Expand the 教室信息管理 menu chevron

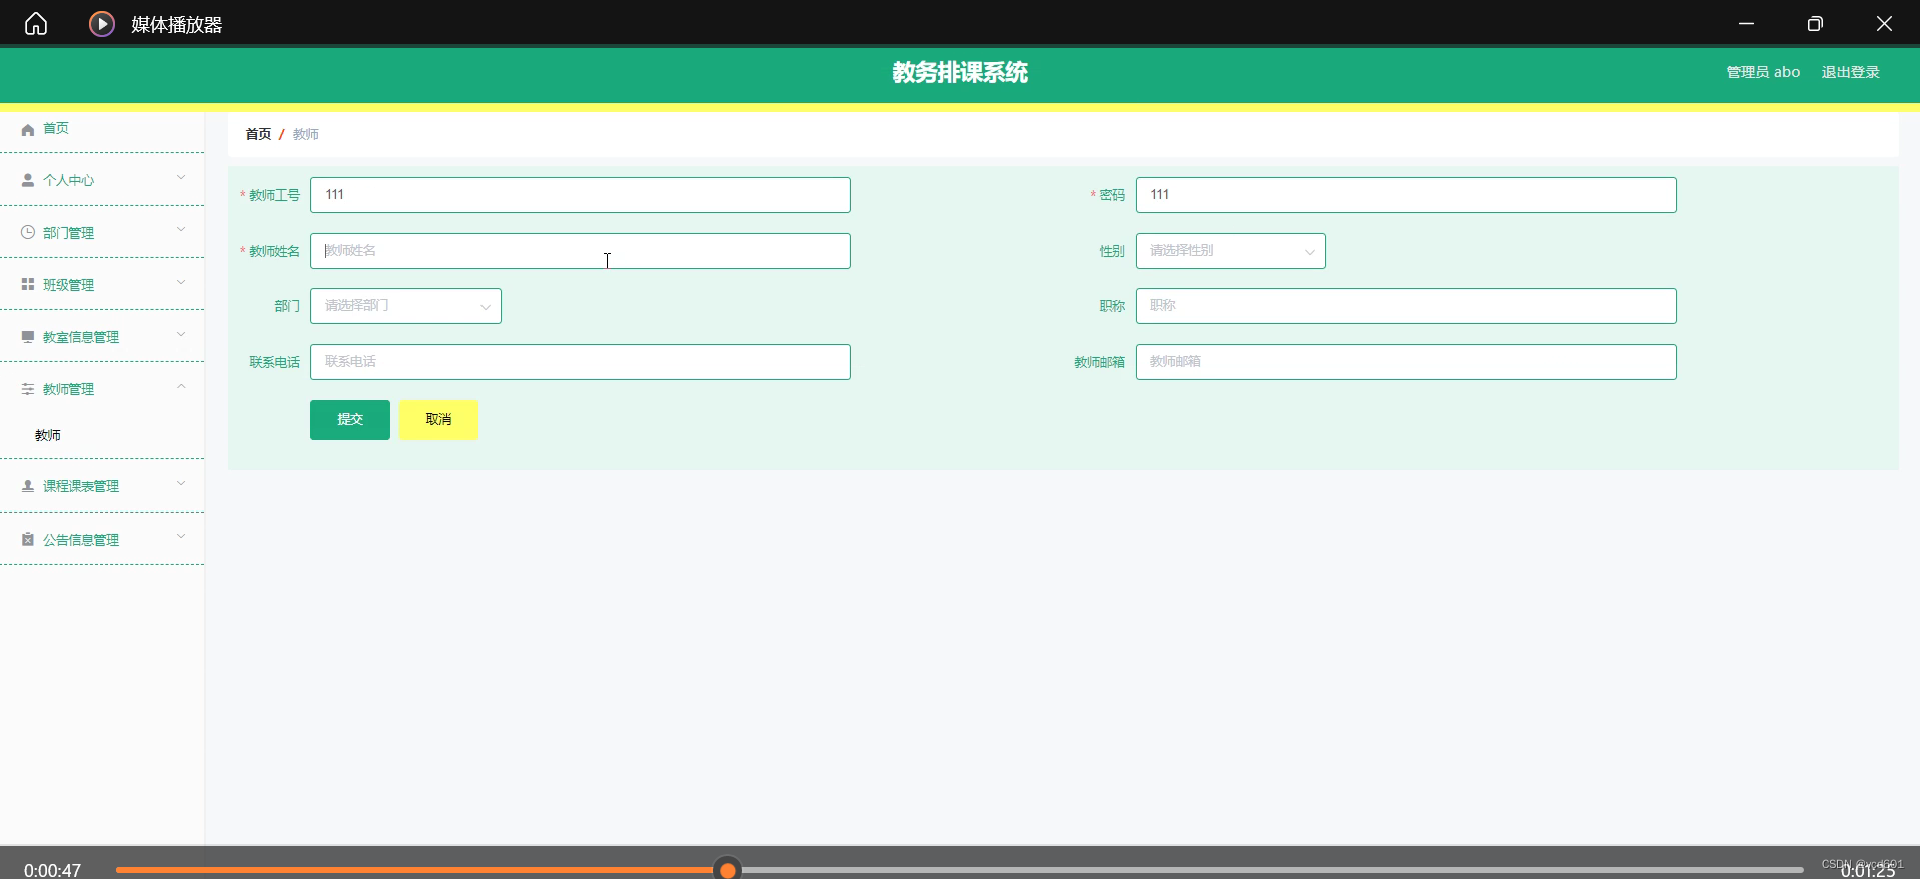[x=181, y=335]
